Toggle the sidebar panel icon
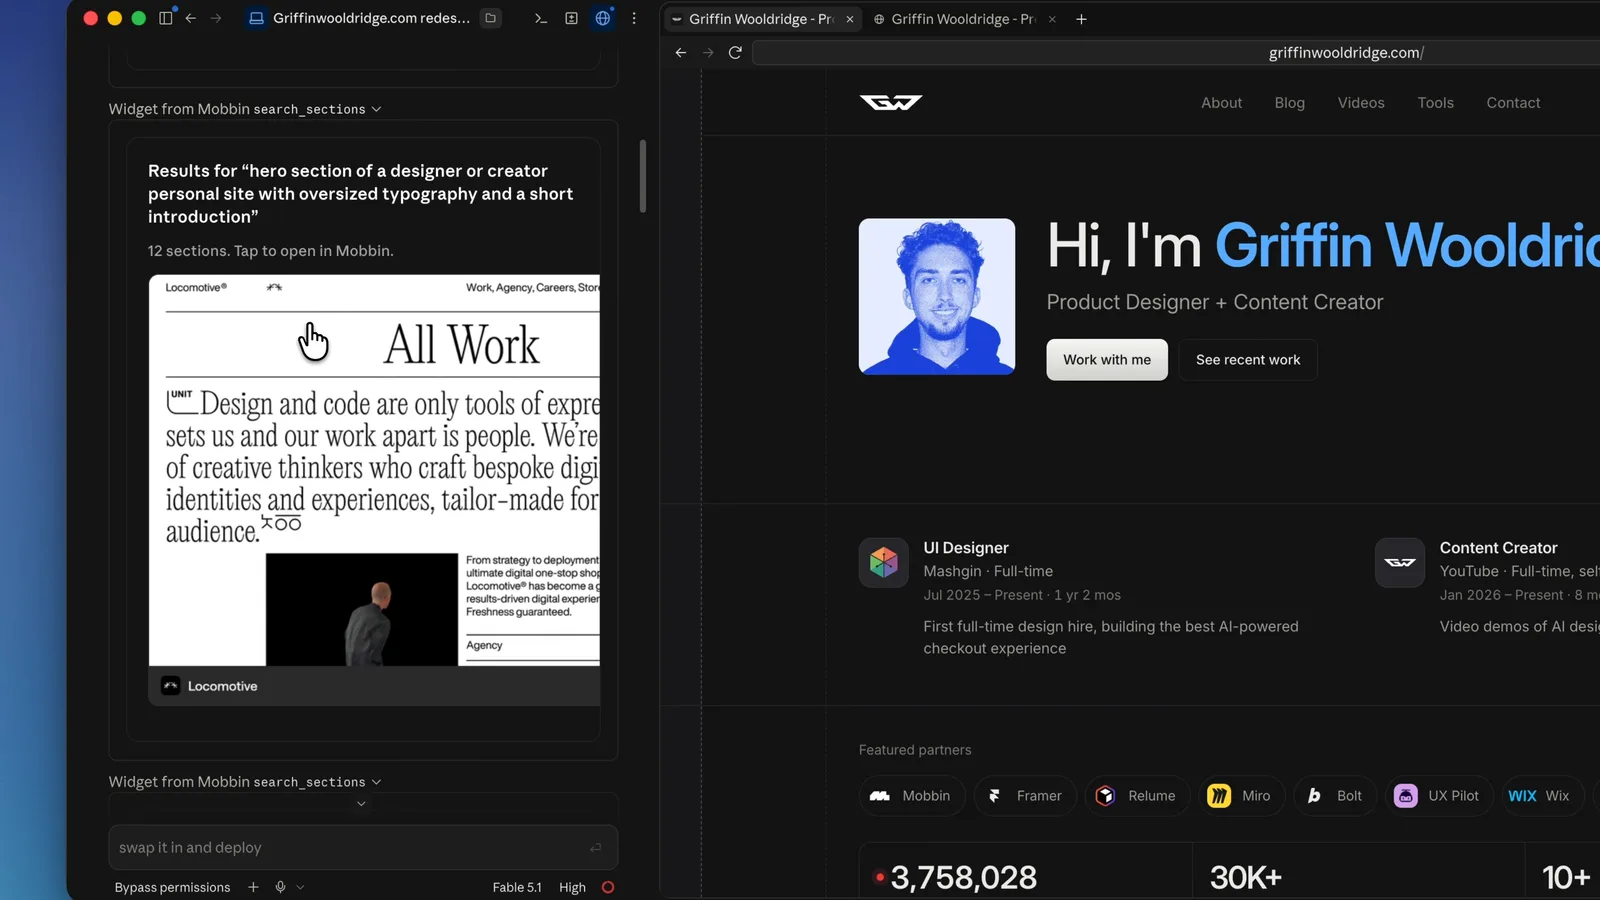Image resolution: width=1600 pixels, height=900 pixels. (166, 18)
